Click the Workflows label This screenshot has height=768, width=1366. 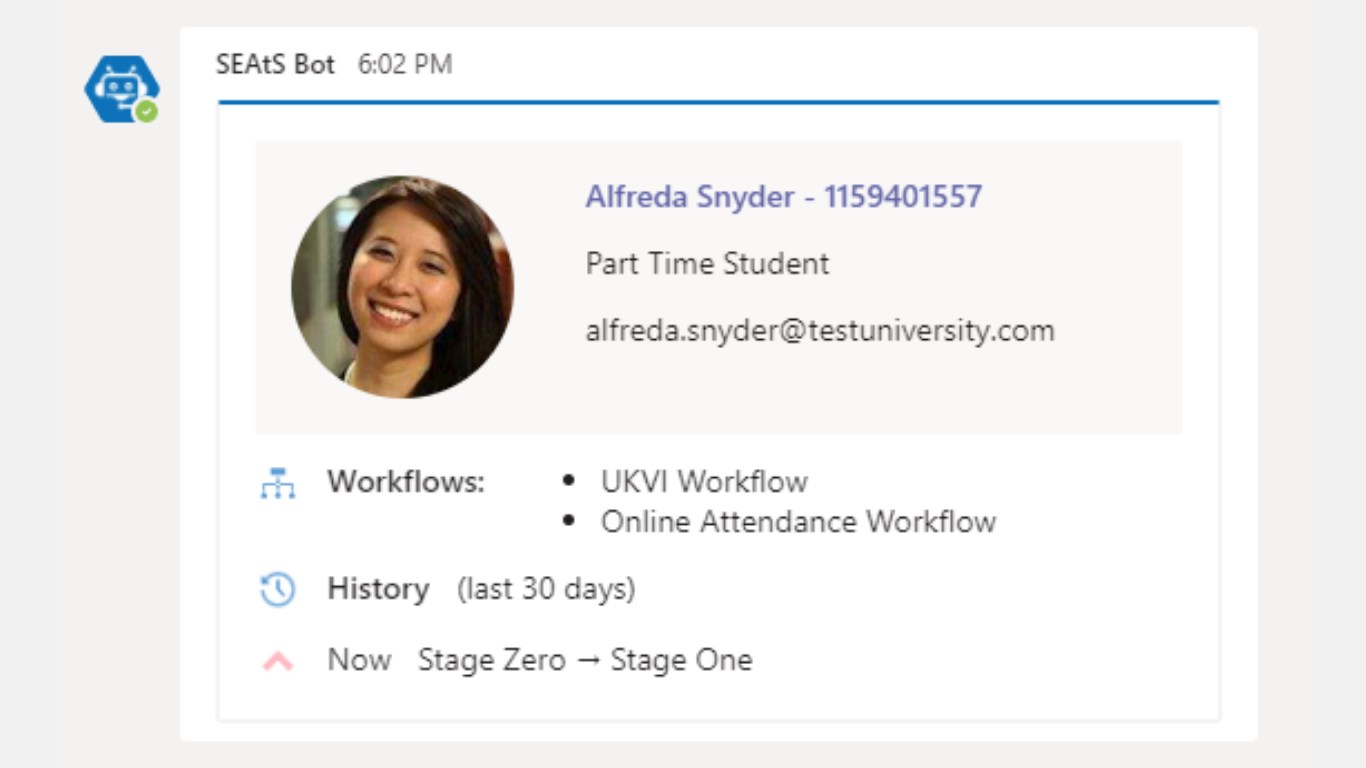pyautogui.click(x=406, y=482)
